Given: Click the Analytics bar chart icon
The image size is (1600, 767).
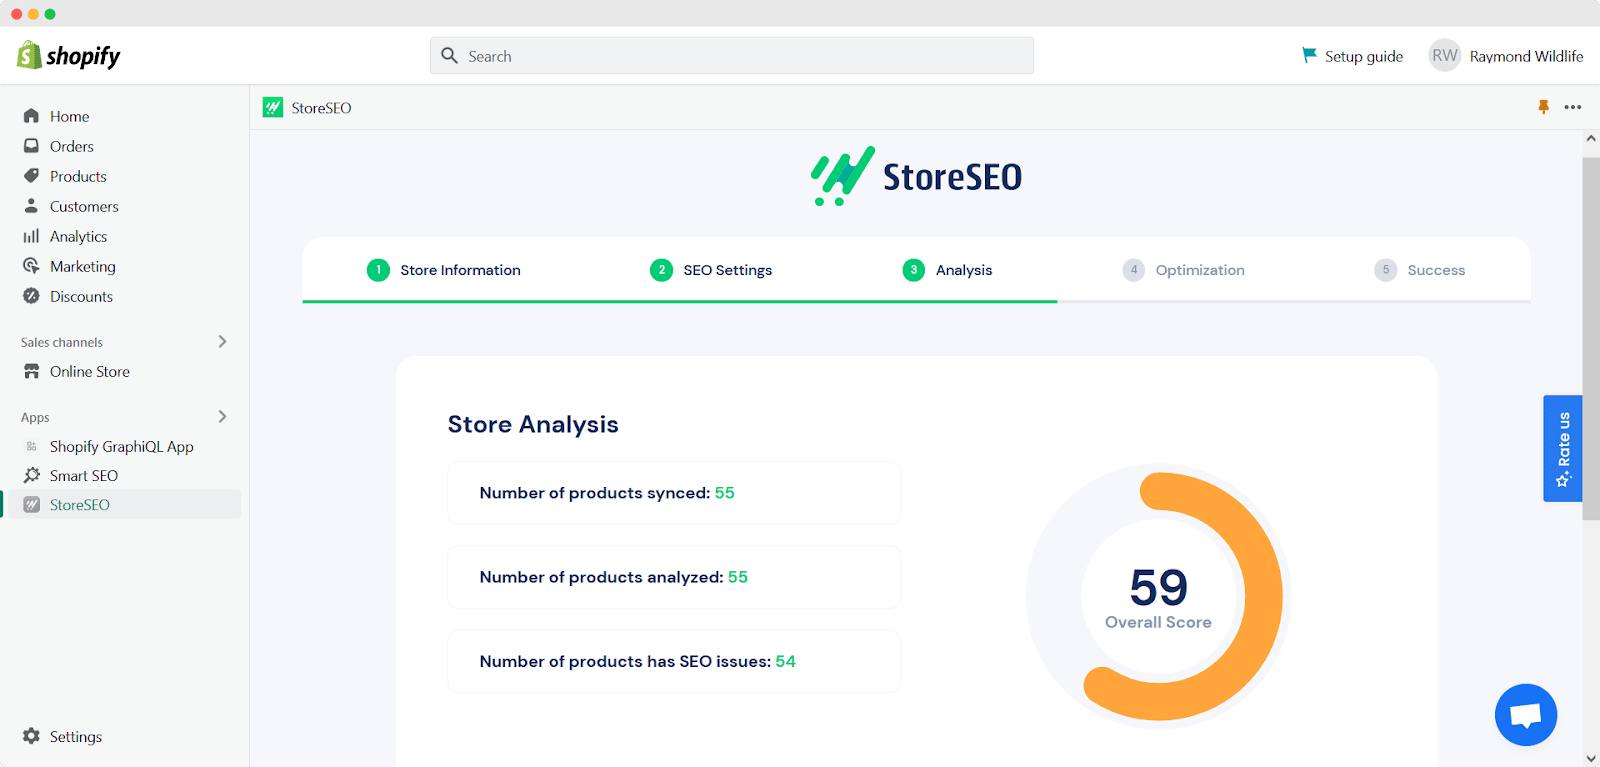Looking at the screenshot, I should pyautogui.click(x=31, y=236).
